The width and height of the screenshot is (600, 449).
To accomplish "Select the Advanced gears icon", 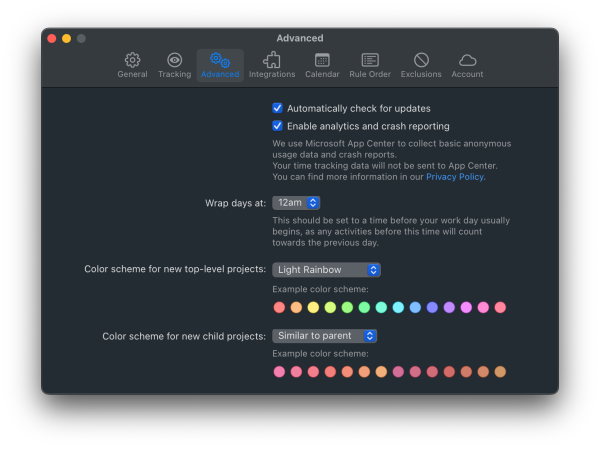I will tap(220, 61).
